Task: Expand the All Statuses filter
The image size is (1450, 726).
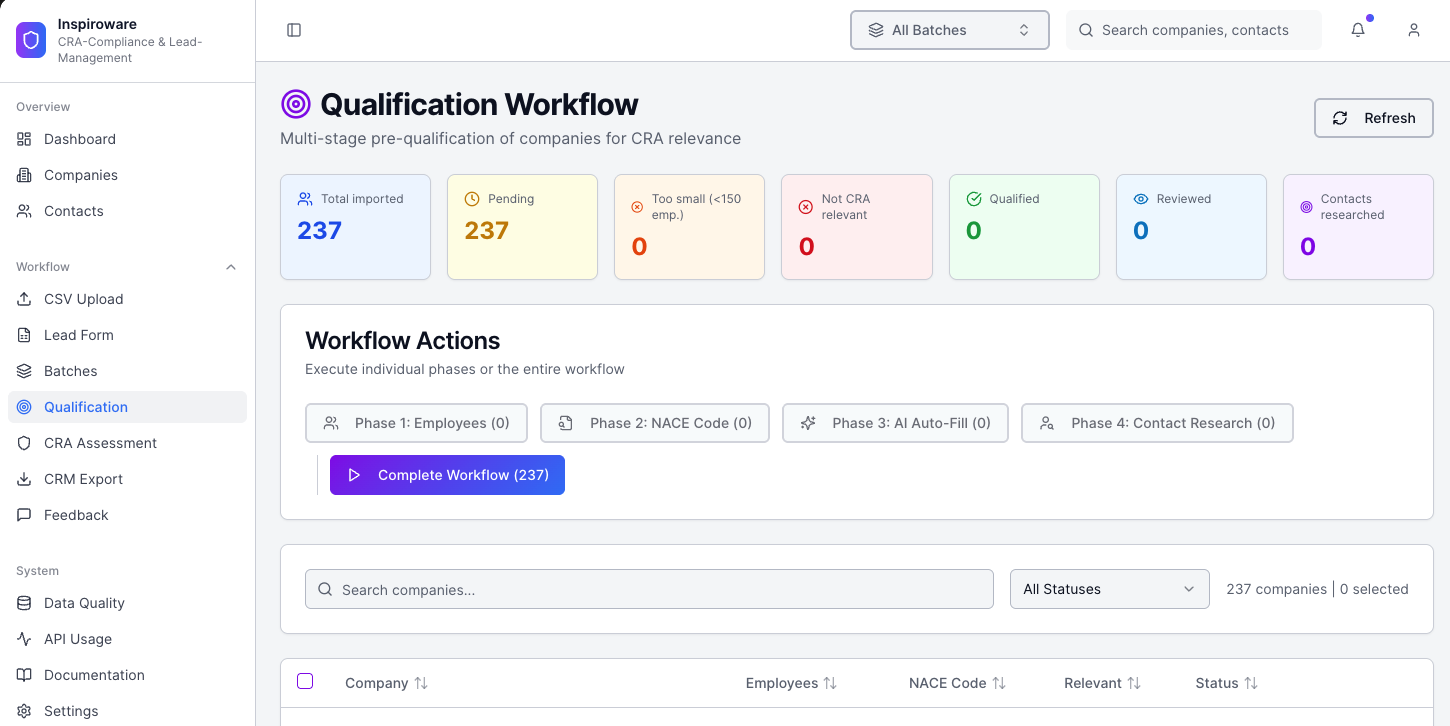Action: pyautogui.click(x=1109, y=589)
